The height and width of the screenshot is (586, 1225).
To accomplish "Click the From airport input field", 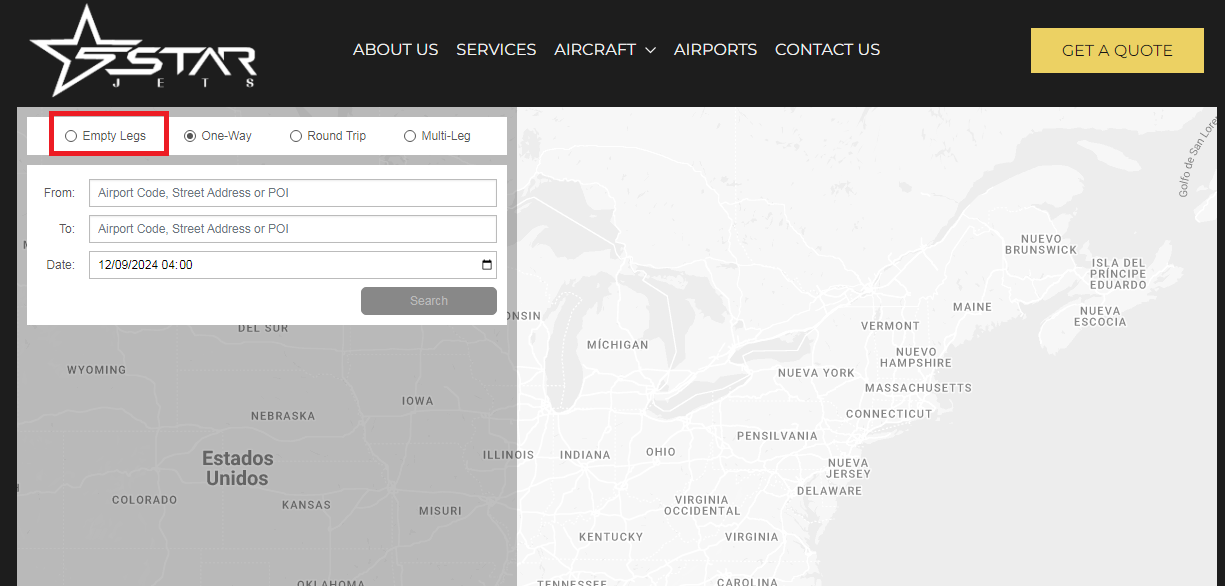I will pos(292,192).
